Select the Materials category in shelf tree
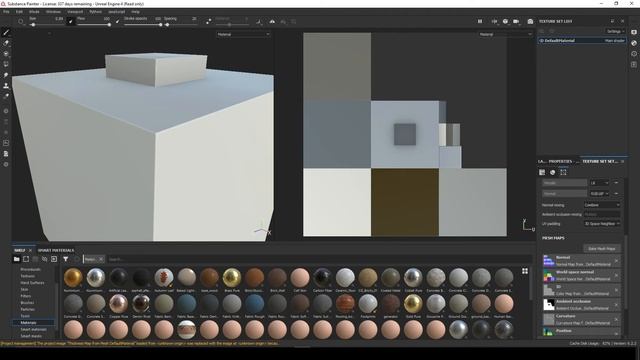 point(33,322)
